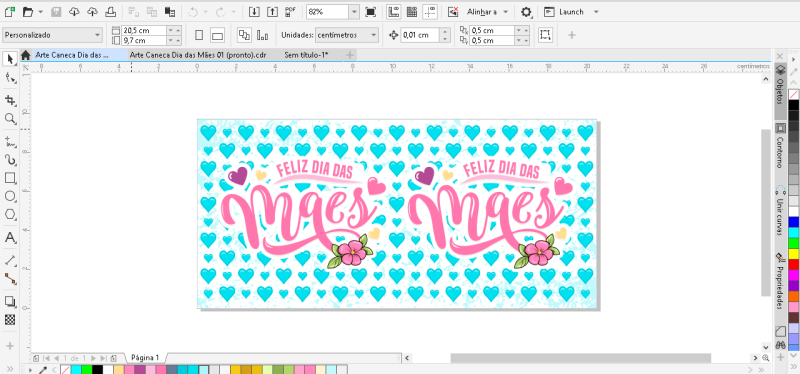The width and height of the screenshot is (800, 374).
Task: Select the Rectangle tool
Action: 10,178
